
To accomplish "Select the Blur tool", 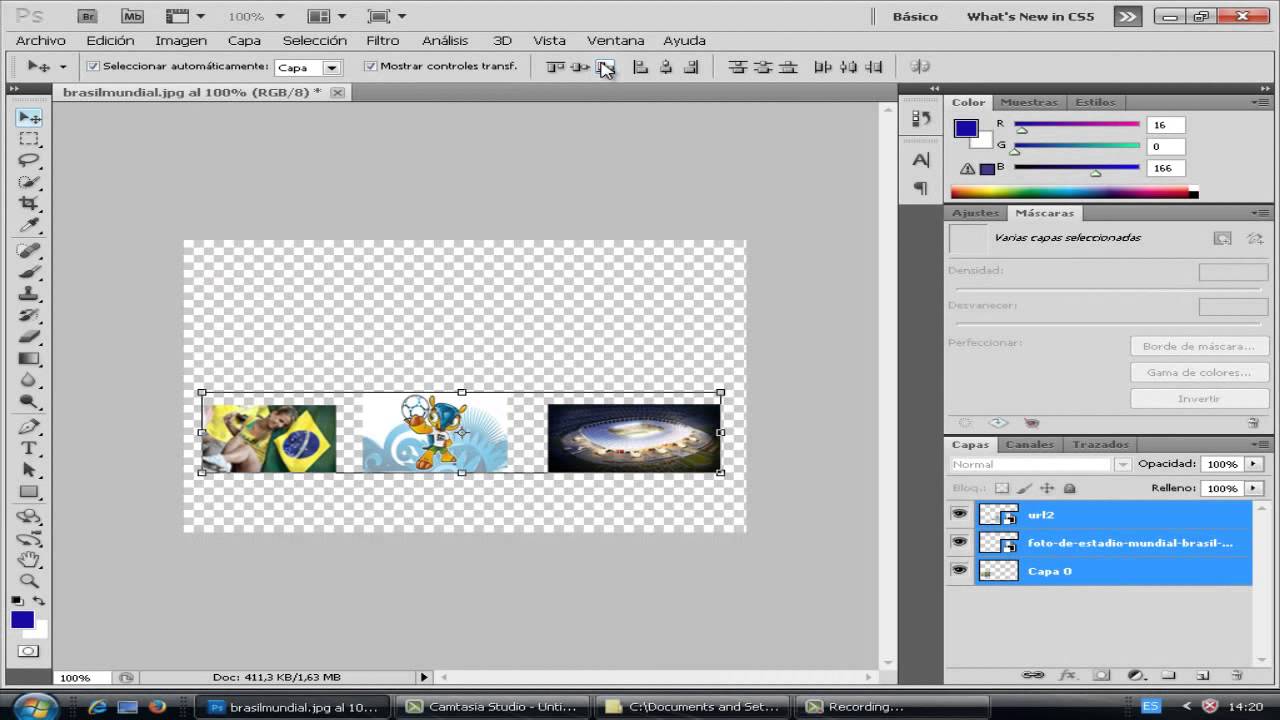I will 29,381.
